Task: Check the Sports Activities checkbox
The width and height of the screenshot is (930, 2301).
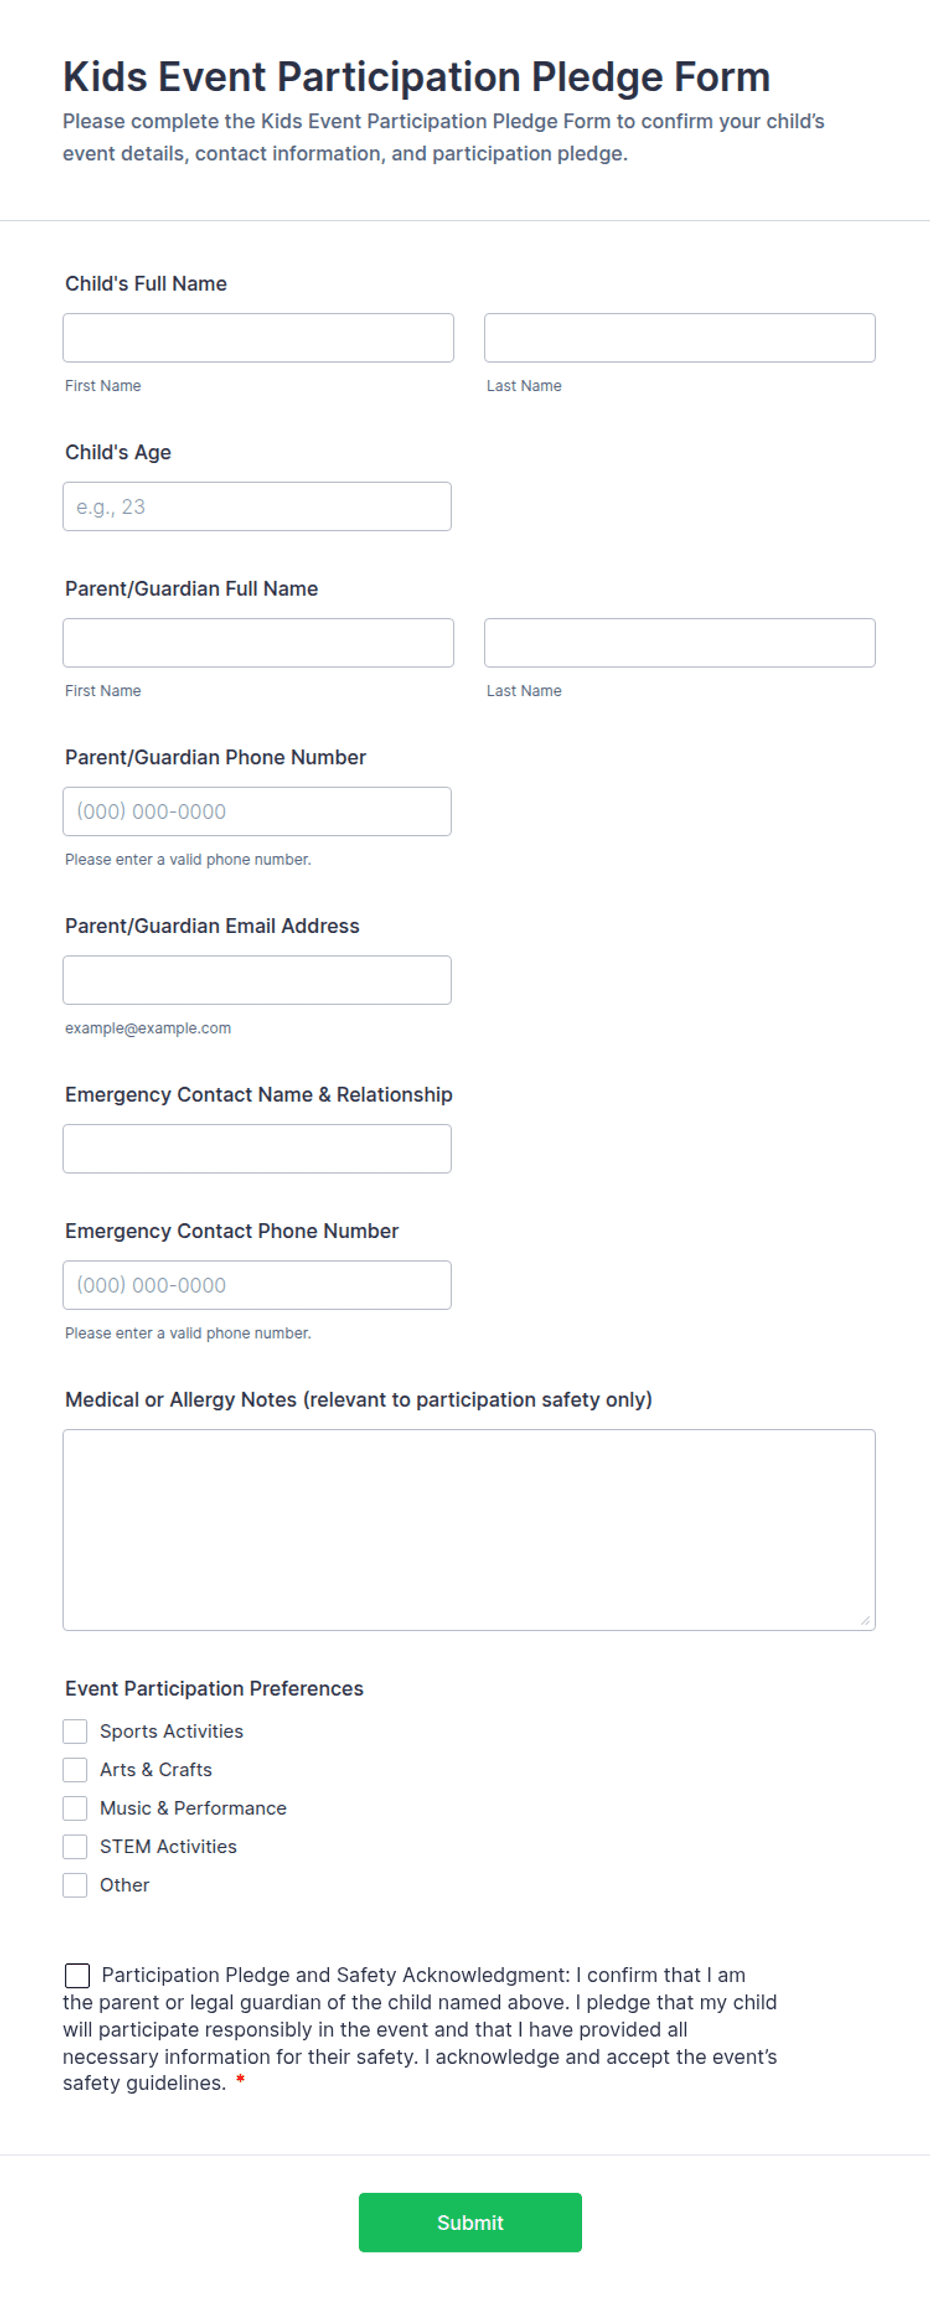Action: coord(75,1732)
